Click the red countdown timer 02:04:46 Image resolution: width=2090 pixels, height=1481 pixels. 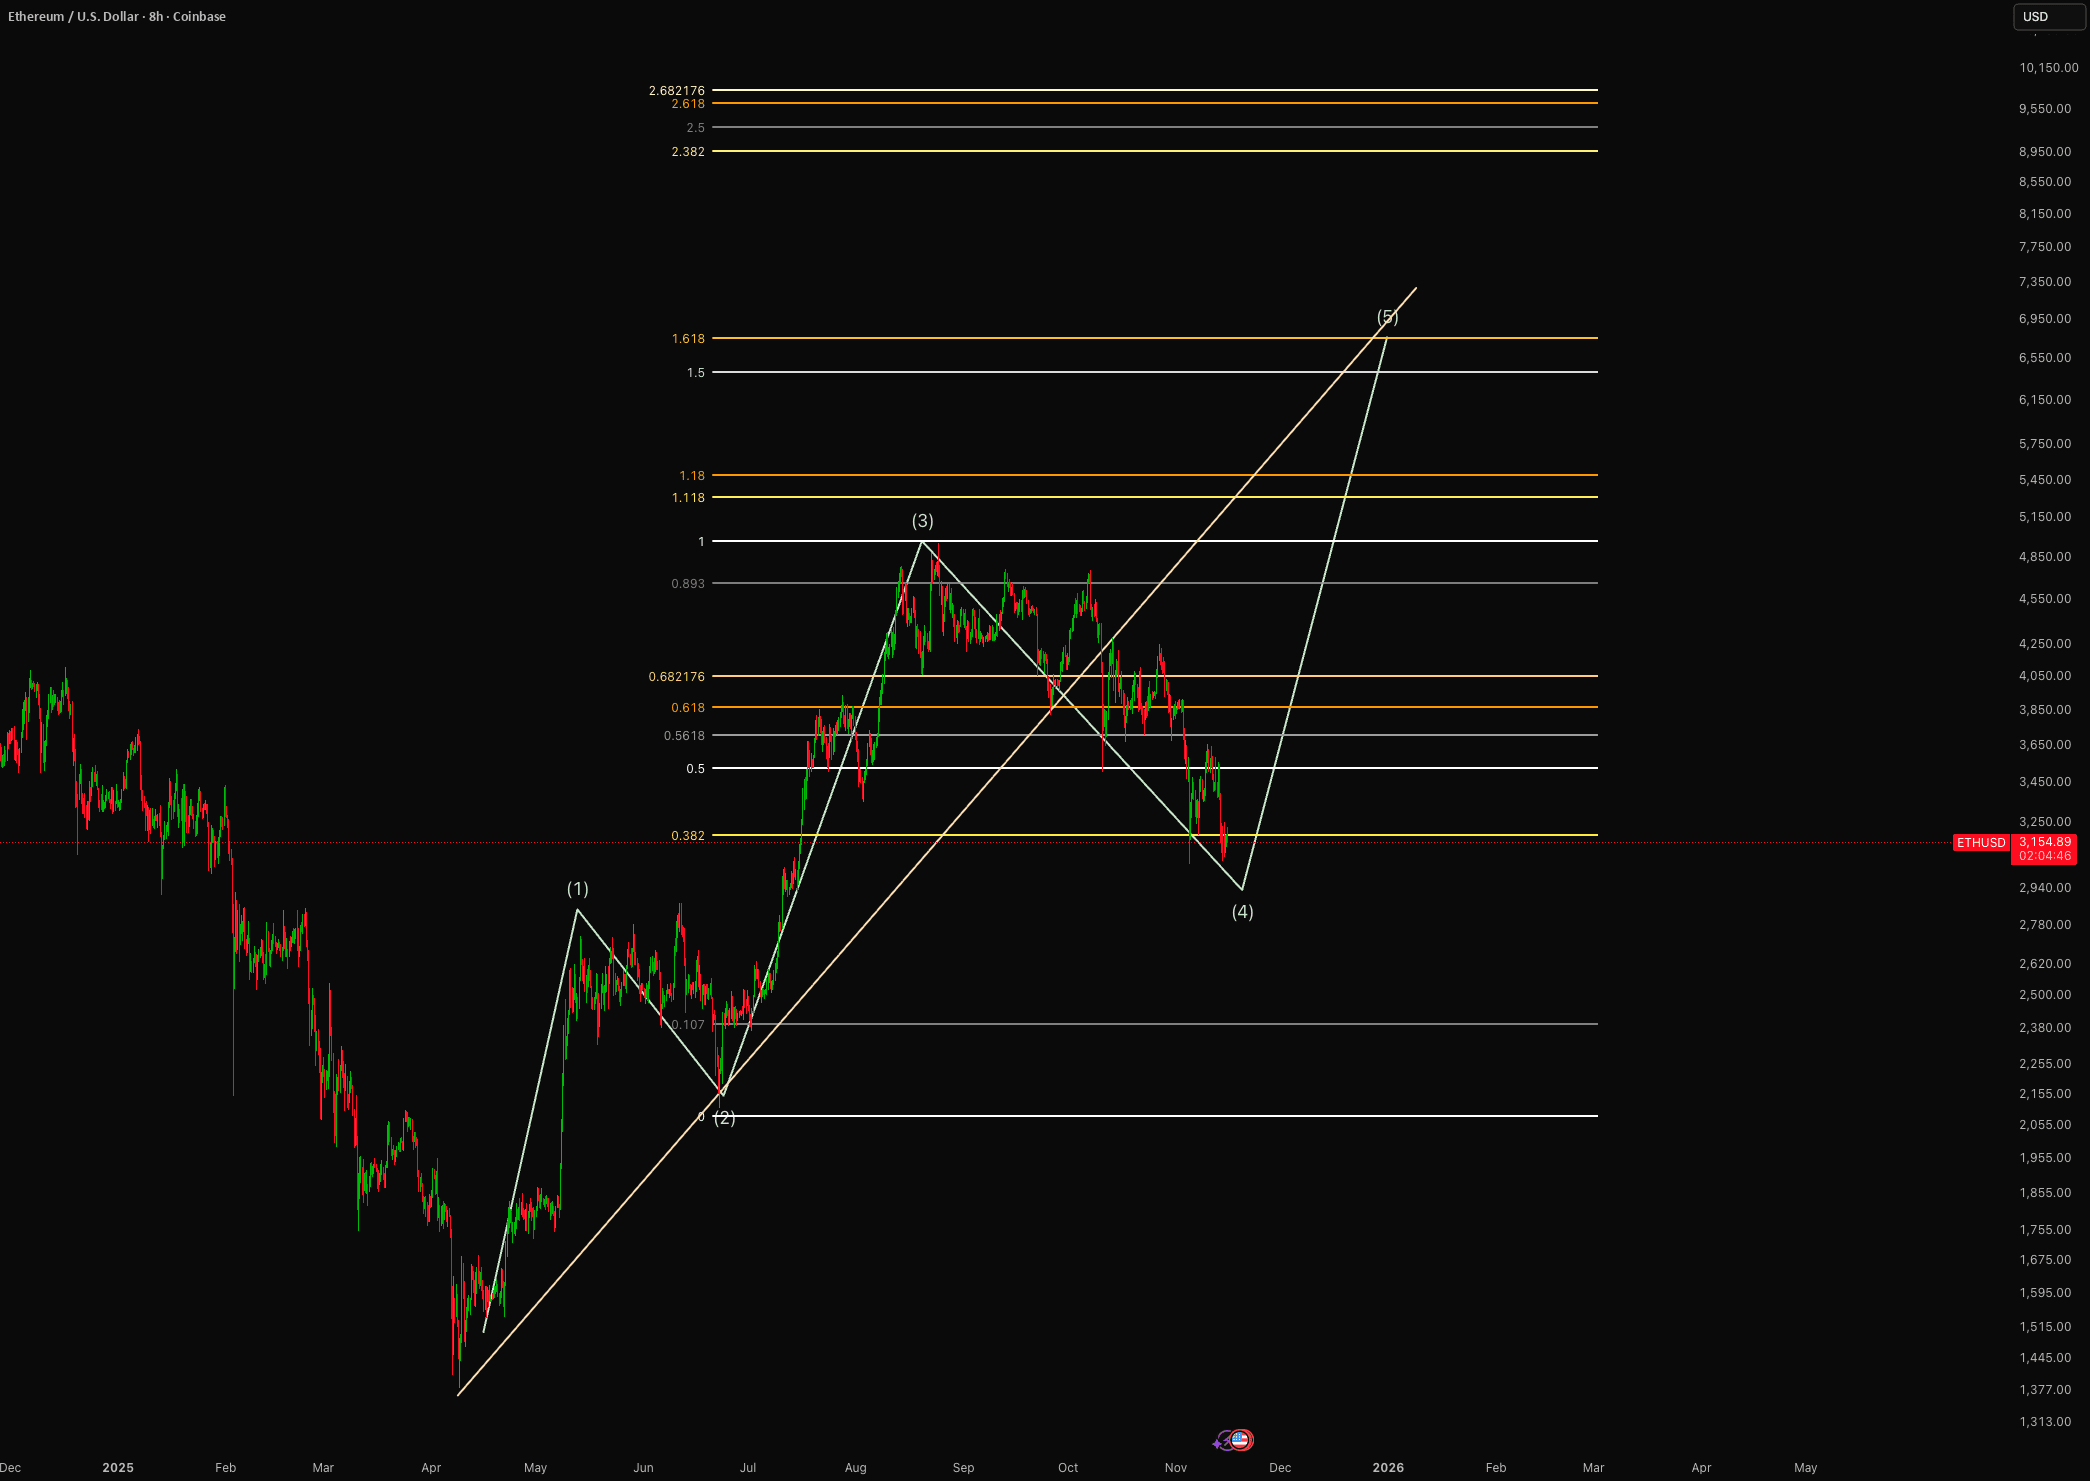(x=2044, y=856)
